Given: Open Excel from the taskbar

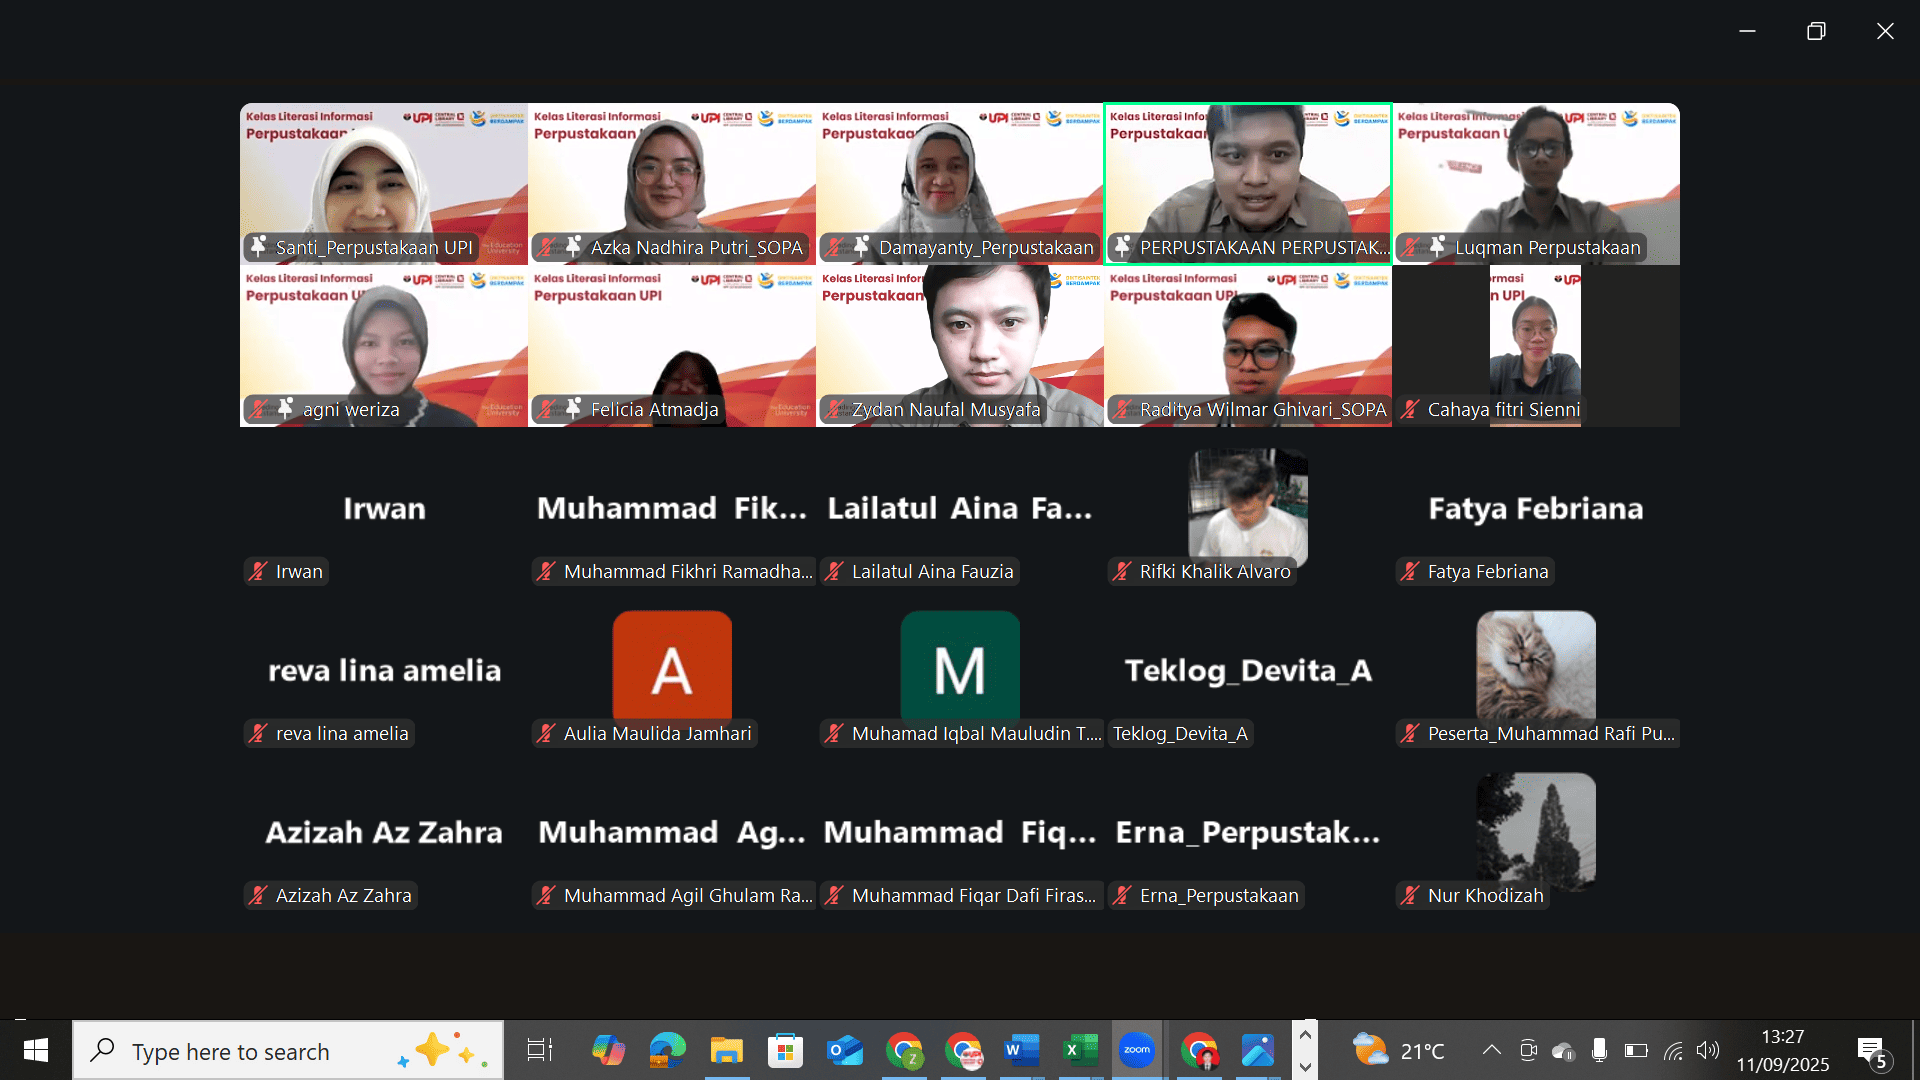Looking at the screenshot, I should [1078, 1050].
